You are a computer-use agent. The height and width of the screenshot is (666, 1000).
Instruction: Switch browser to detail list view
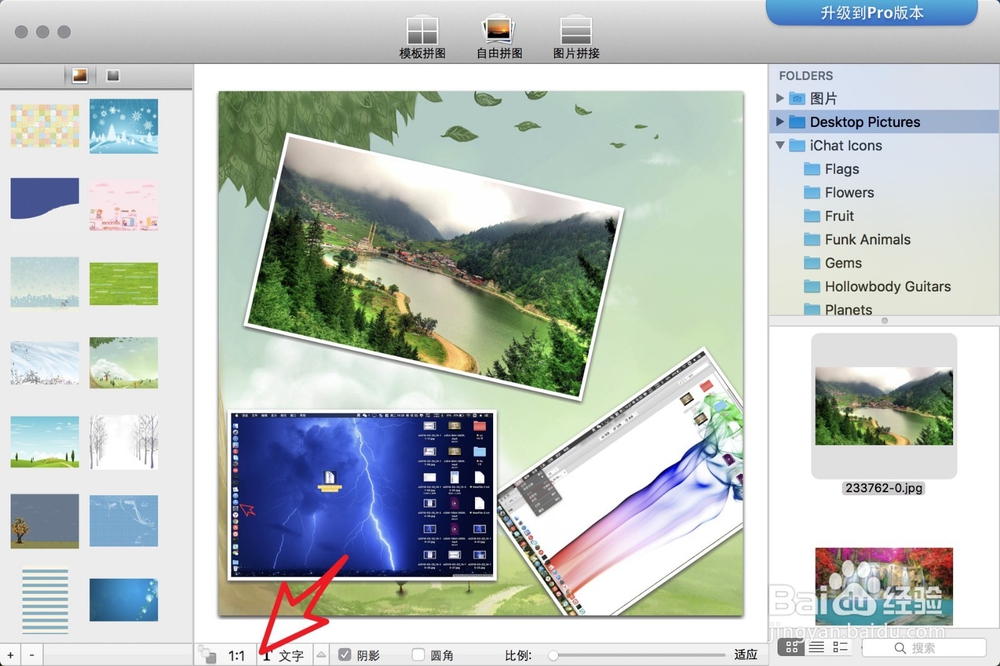(841, 648)
